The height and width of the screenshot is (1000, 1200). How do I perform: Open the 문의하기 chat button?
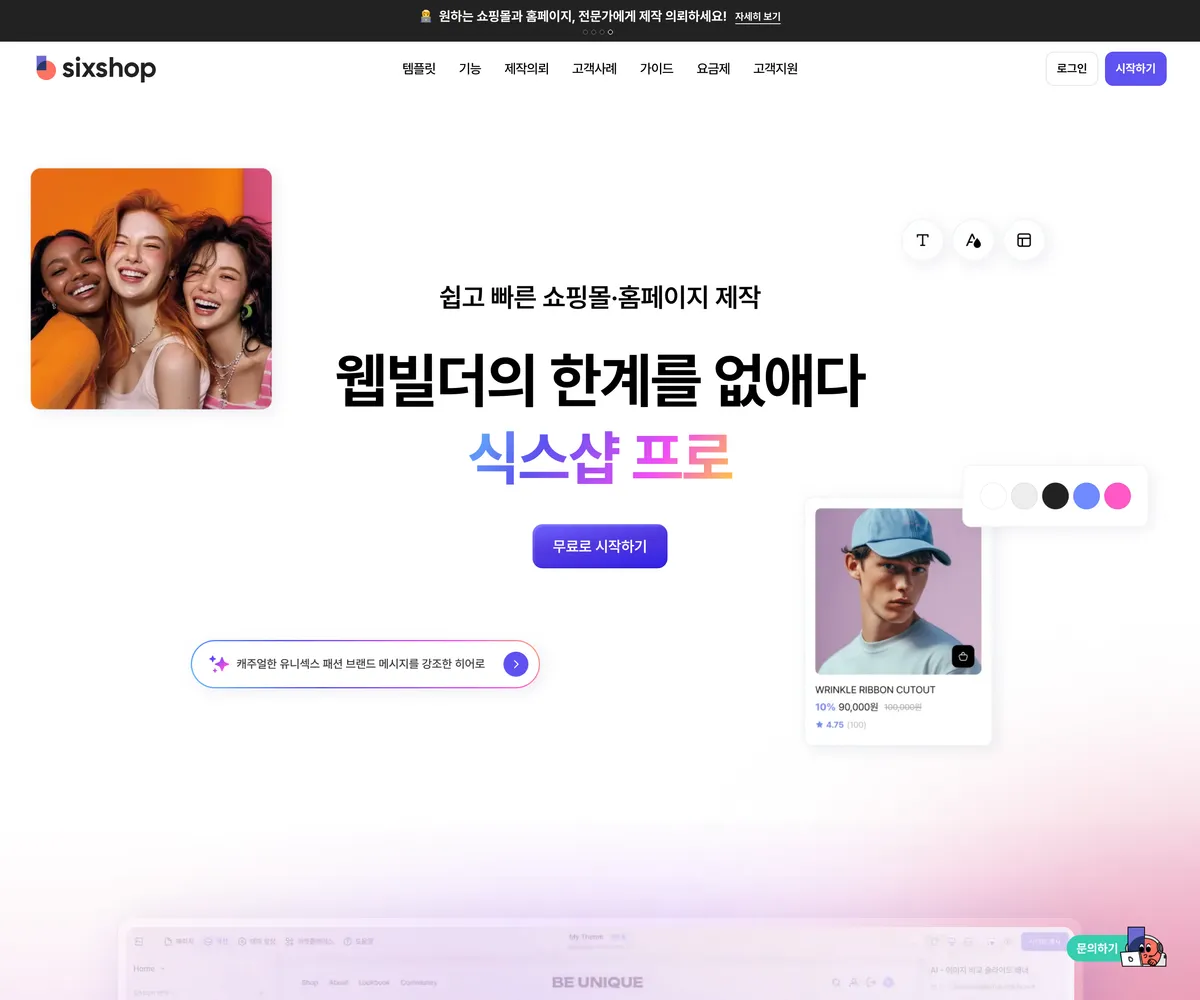pyautogui.click(x=1096, y=949)
